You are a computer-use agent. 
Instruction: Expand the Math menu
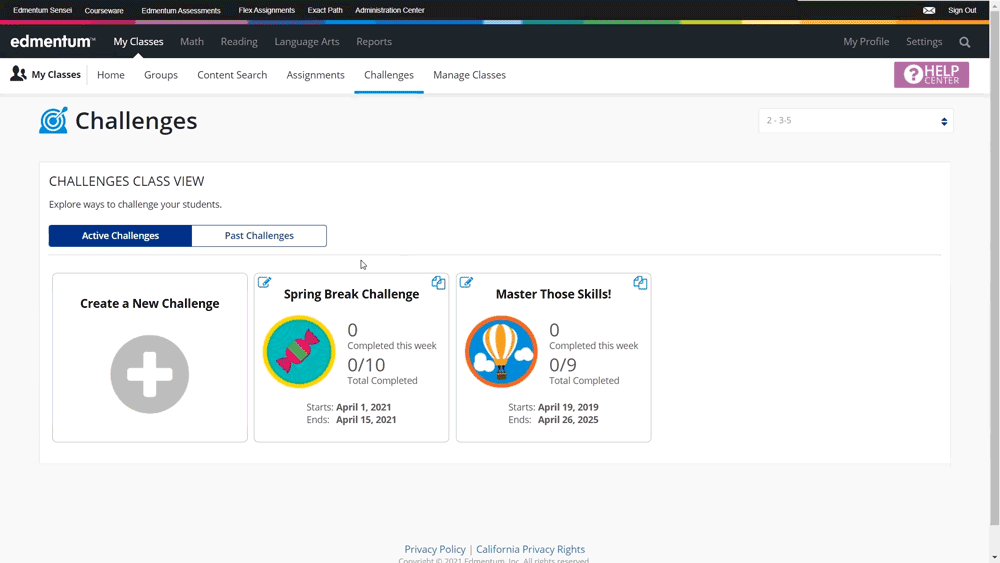tap(192, 42)
